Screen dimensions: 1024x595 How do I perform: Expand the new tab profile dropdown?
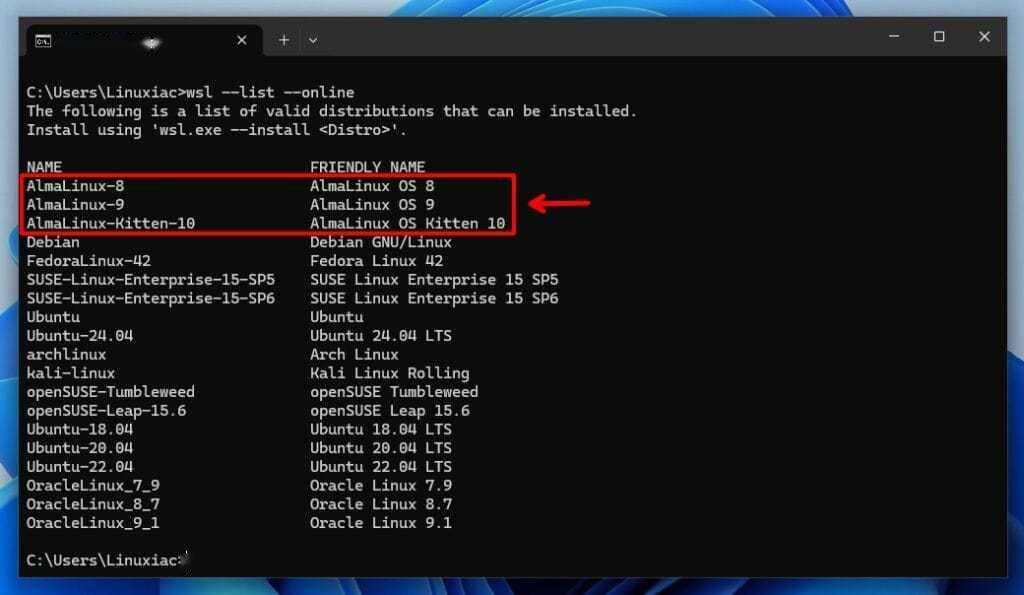click(x=313, y=40)
